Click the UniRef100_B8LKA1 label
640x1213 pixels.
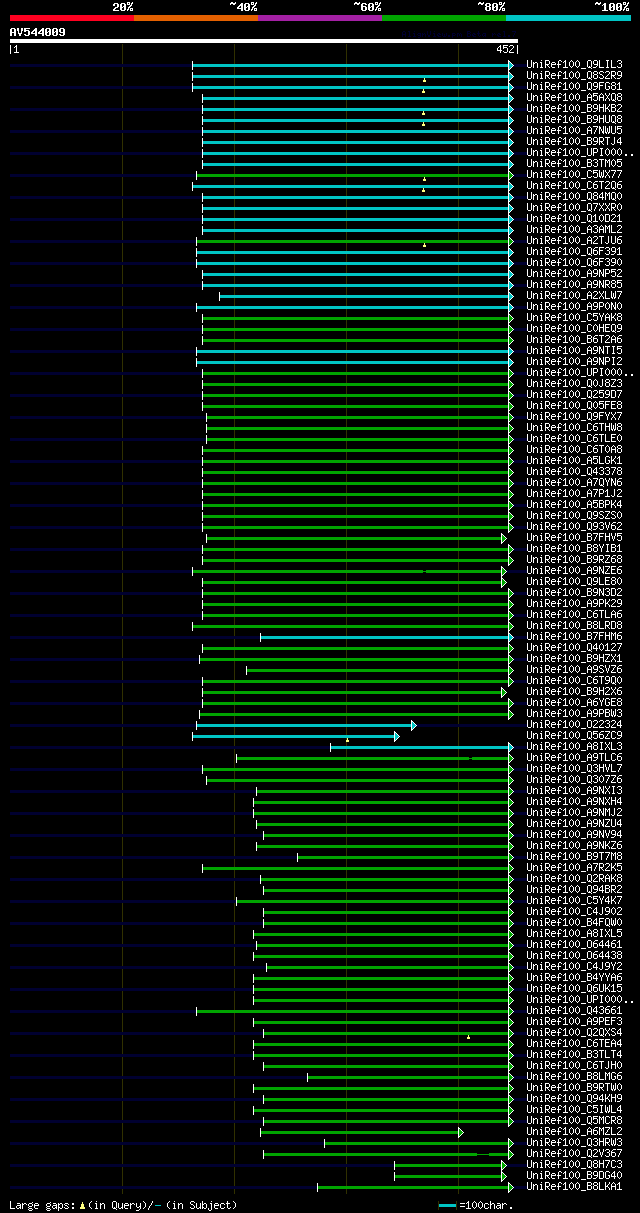574,1186
